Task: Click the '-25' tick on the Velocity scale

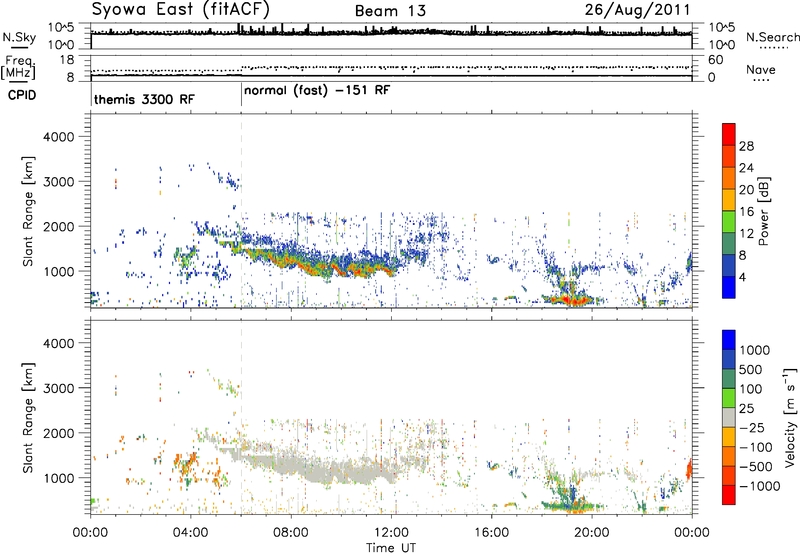Action: pyautogui.click(x=752, y=428)
